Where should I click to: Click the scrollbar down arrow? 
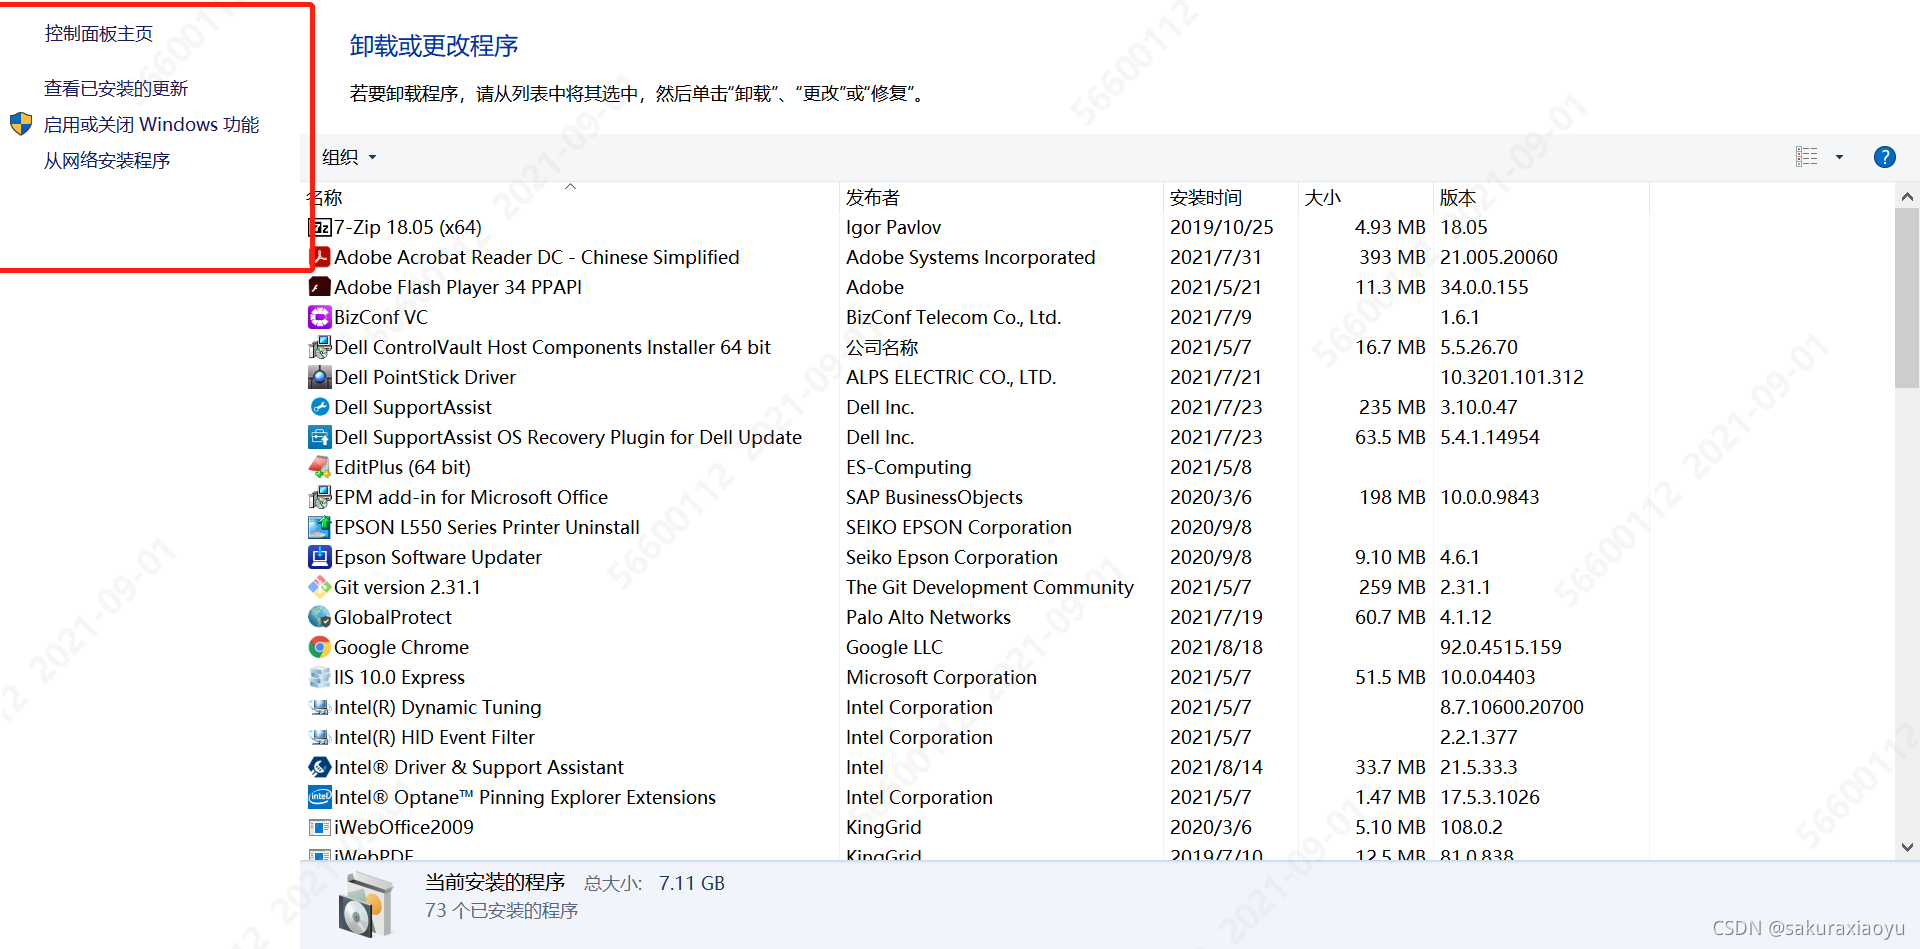(1907, 847)
